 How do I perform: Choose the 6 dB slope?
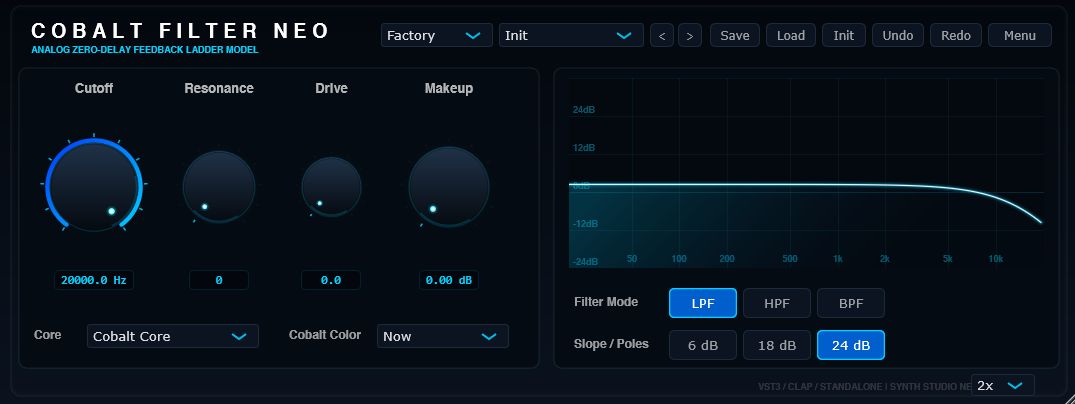703,345
